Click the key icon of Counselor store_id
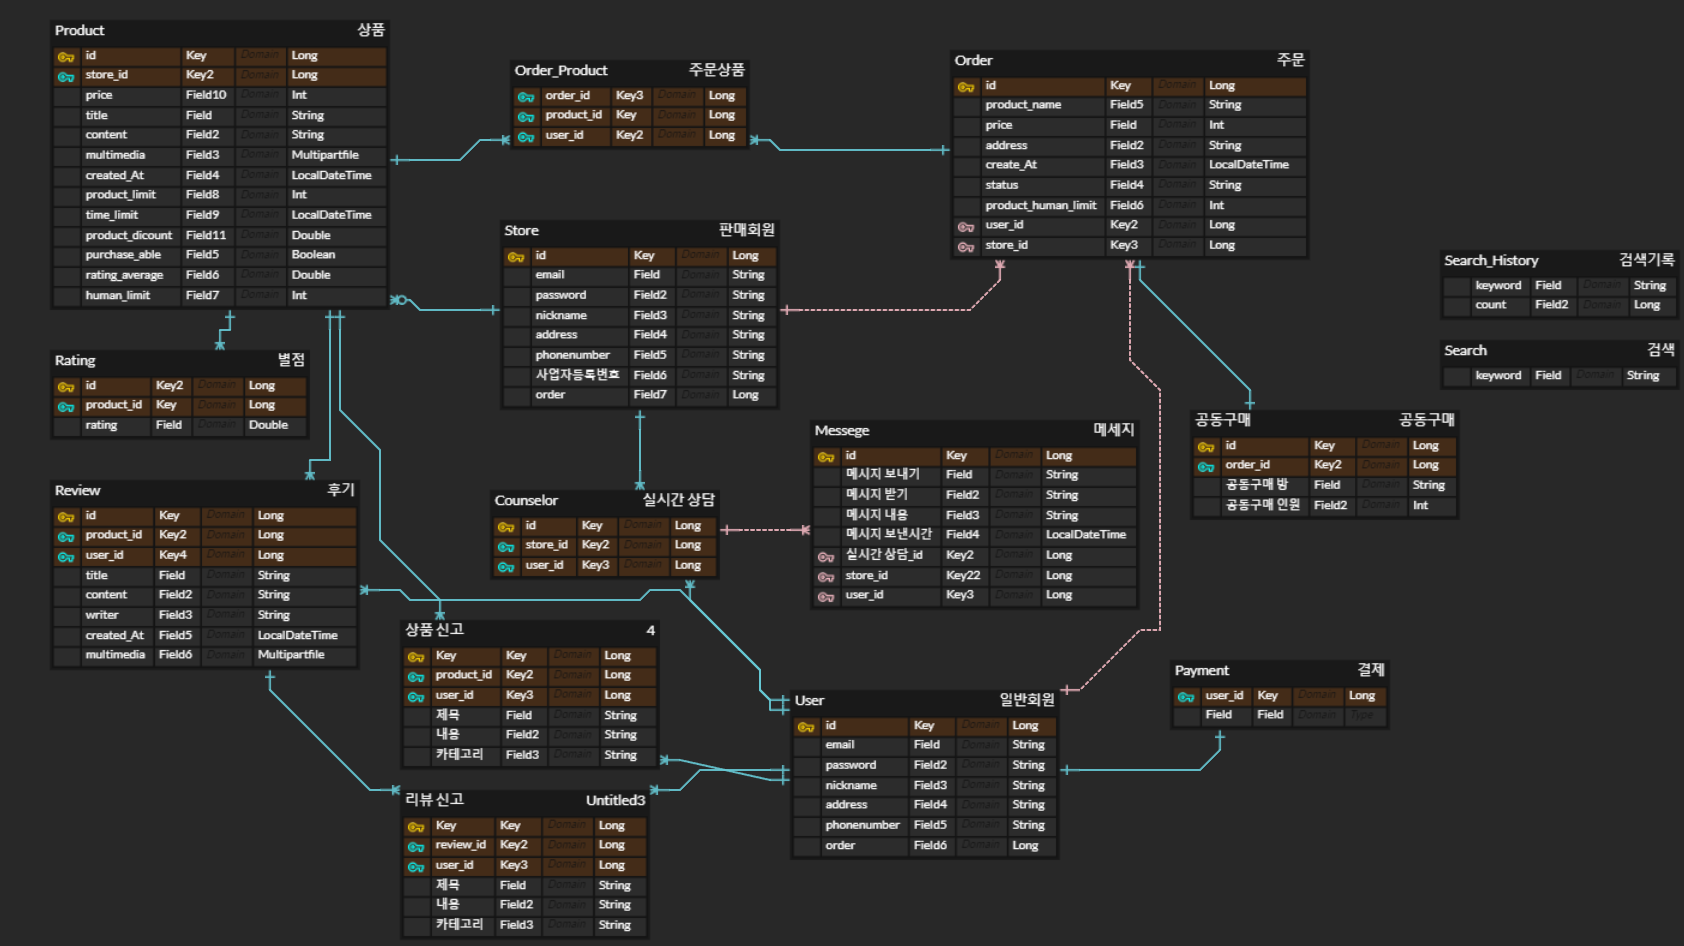 (x=506, y=547)
